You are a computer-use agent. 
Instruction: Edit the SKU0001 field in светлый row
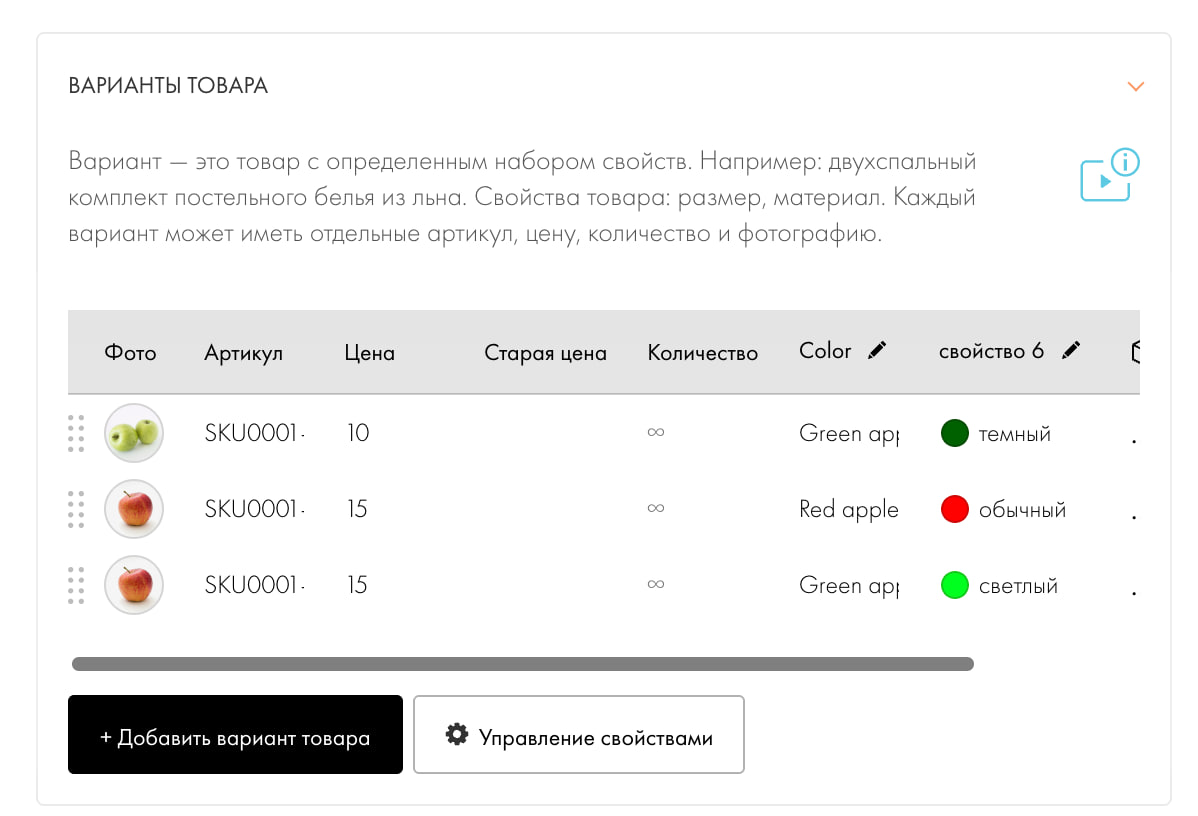click(254, 585)
